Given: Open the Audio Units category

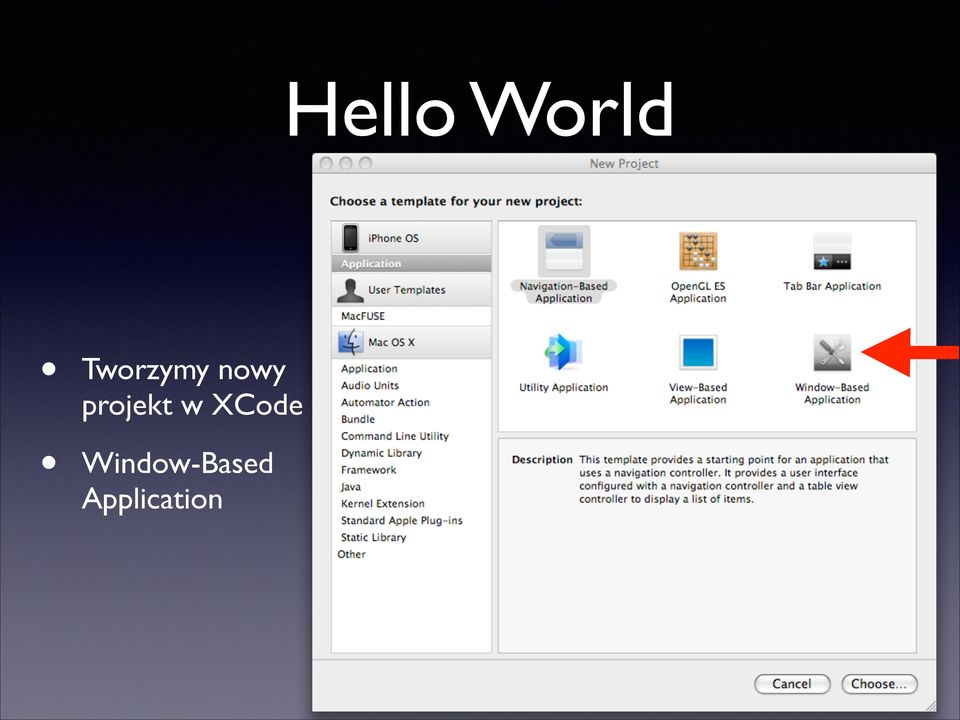Looking at the screenshot, I should [411, 386].
